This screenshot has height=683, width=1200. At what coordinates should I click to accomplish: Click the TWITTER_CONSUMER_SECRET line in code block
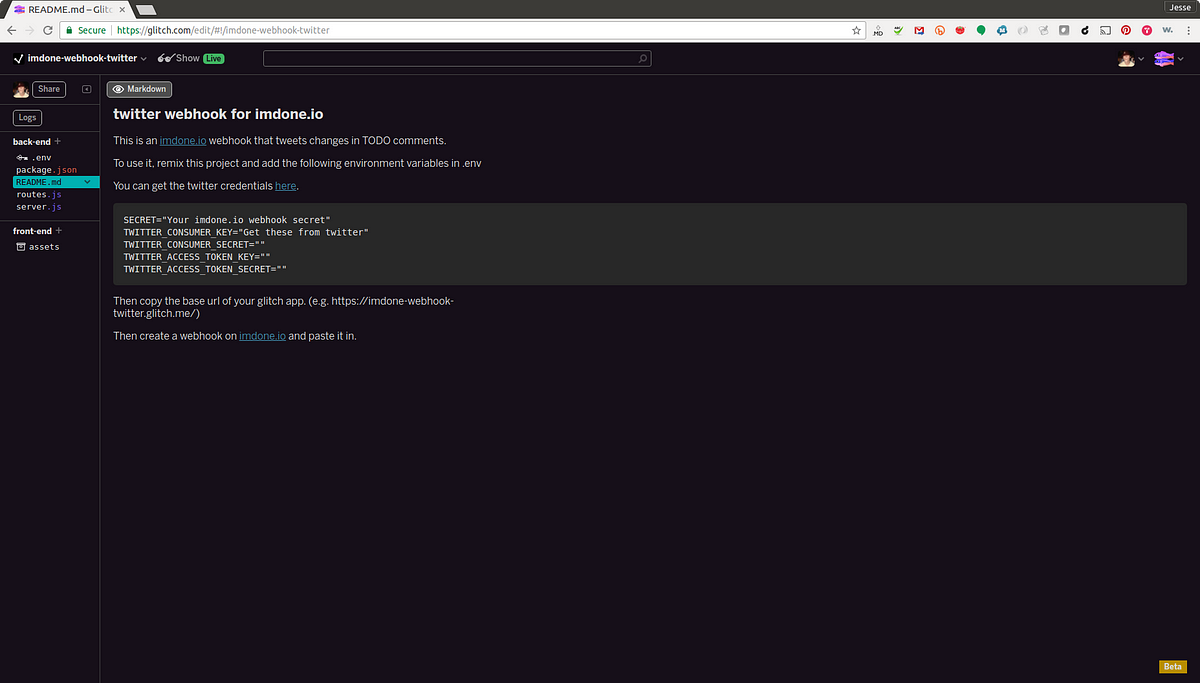(194, 244)
